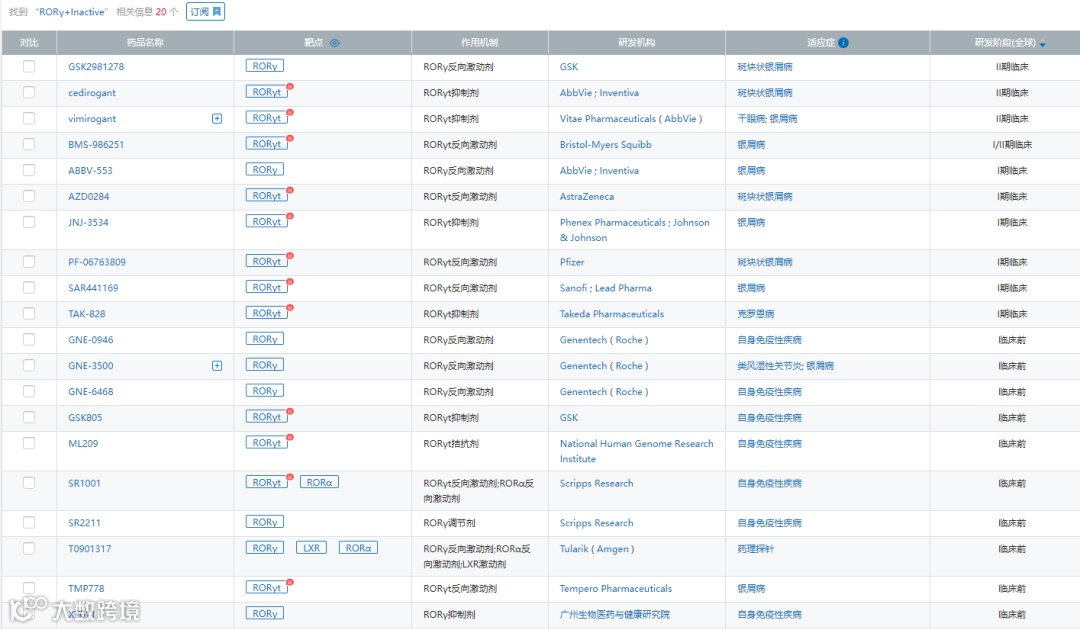
Task: Open the T0901317 drug link
Action: (x=90, y=549)
